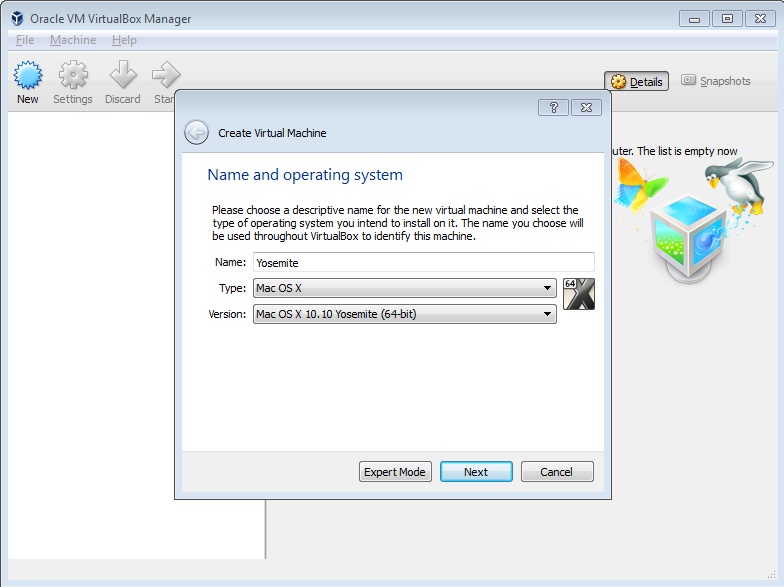The image size is (784, 587).
Task: Expand the Type dropdown showing Mac OS X
Action: pyautogui.click(x=404, y=288)
